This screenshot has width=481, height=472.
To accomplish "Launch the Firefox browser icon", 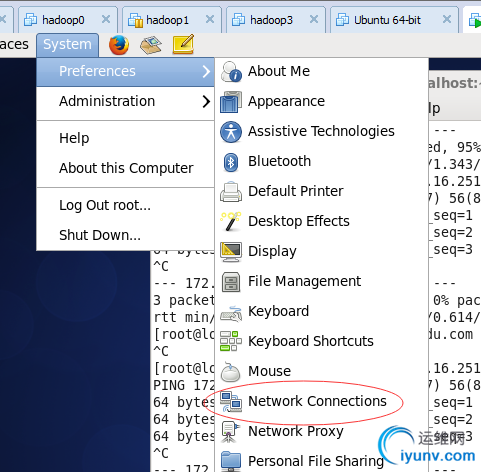I will click(x=119, y=45).
